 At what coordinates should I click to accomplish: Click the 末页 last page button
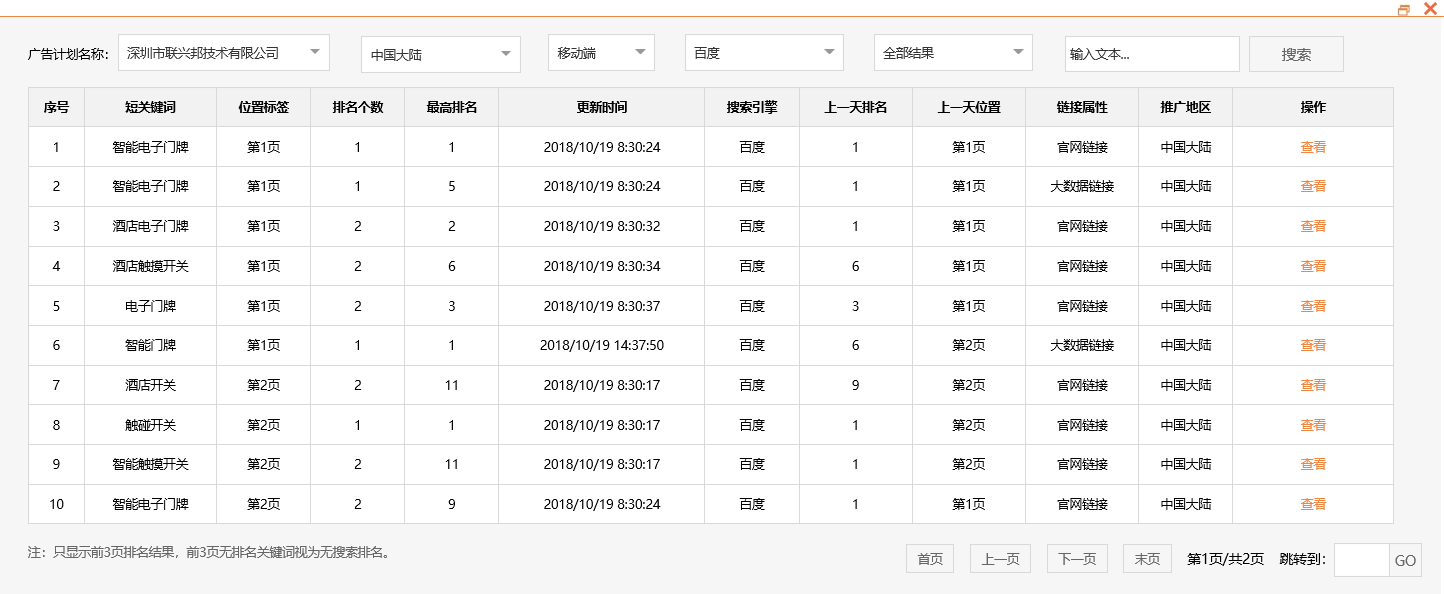point(1146,558)
